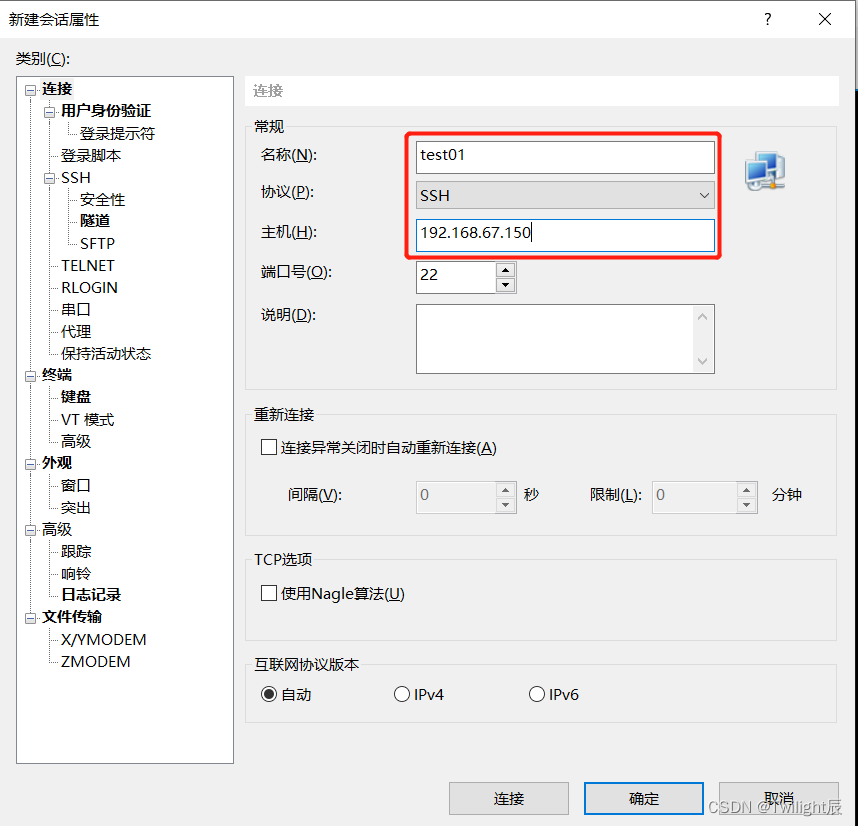This screenshot has height=826, width=858.
Task: Collapse the 文件传输 tree node
Action: [x=31, y=618]
